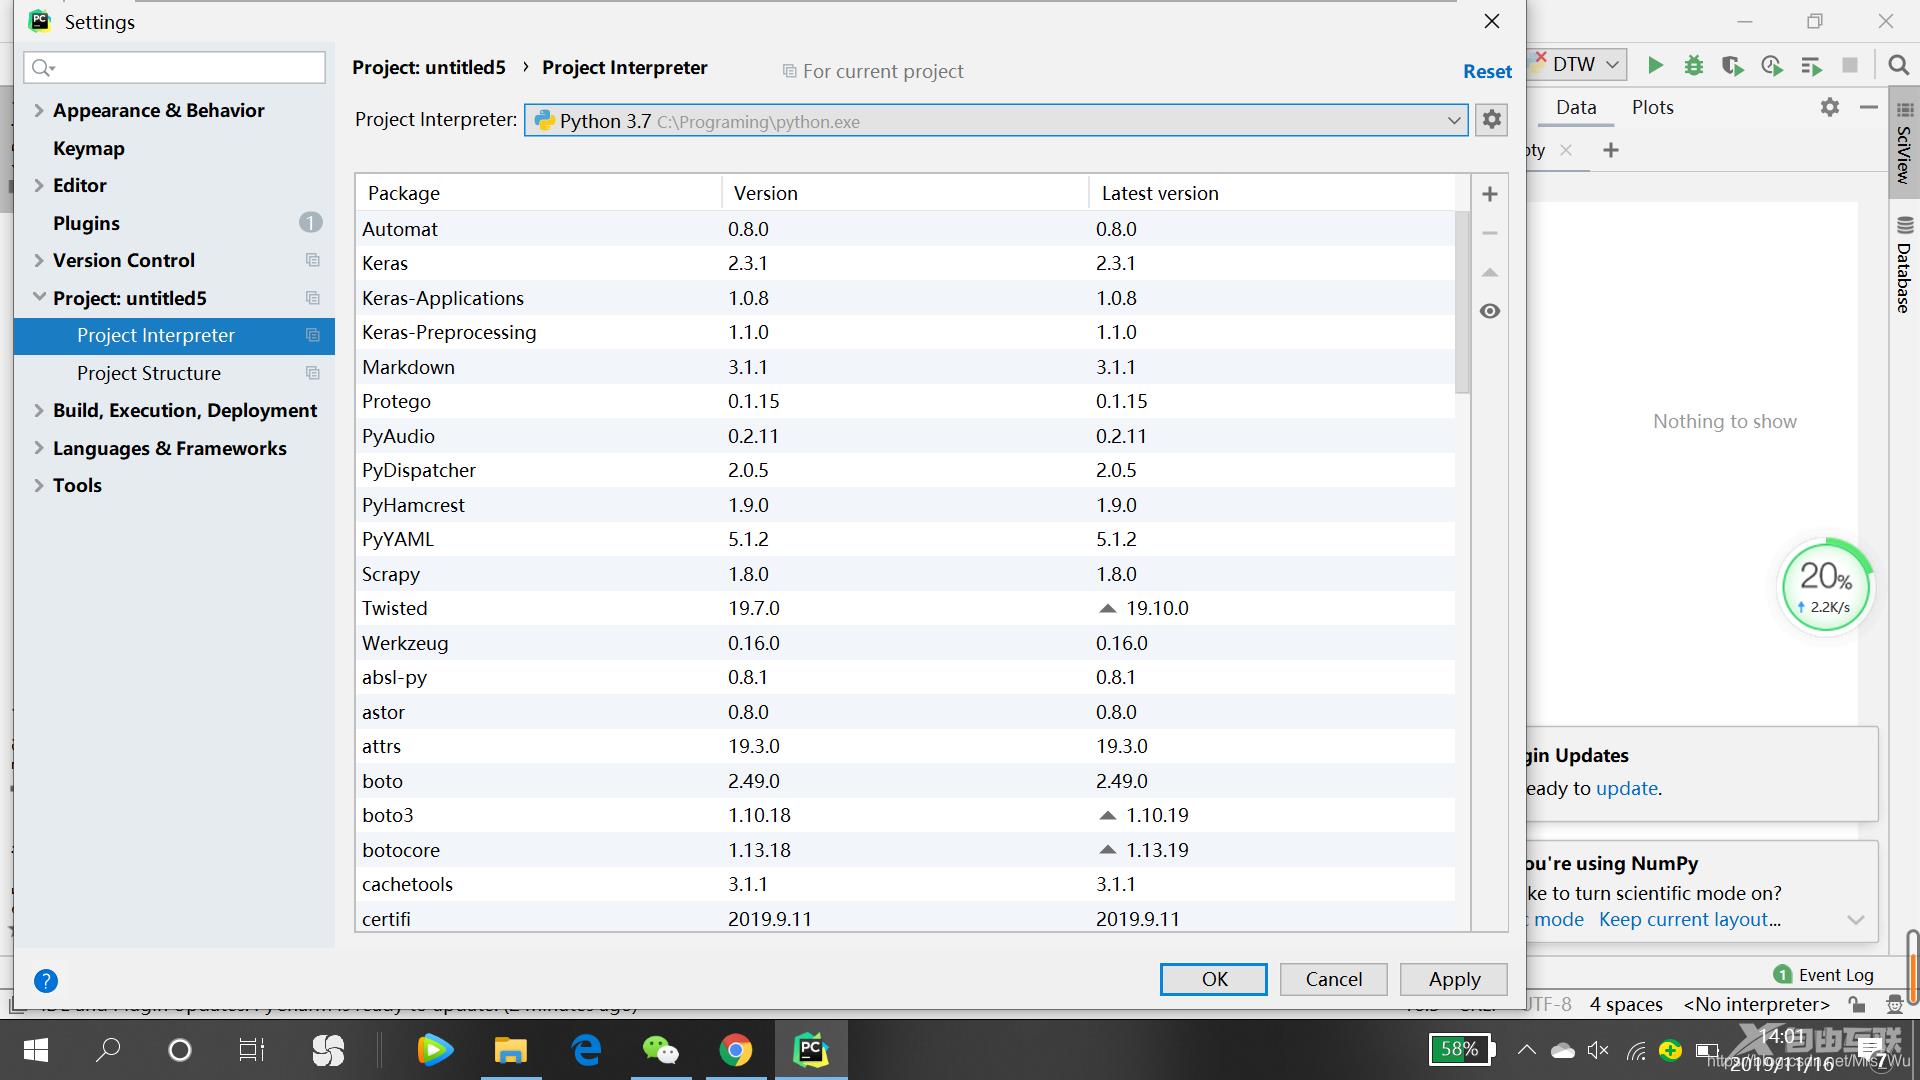Screen dimensions: 1920x1080
Task: Click the Concurrency Diagram run icon
Action: (1811, 65)
